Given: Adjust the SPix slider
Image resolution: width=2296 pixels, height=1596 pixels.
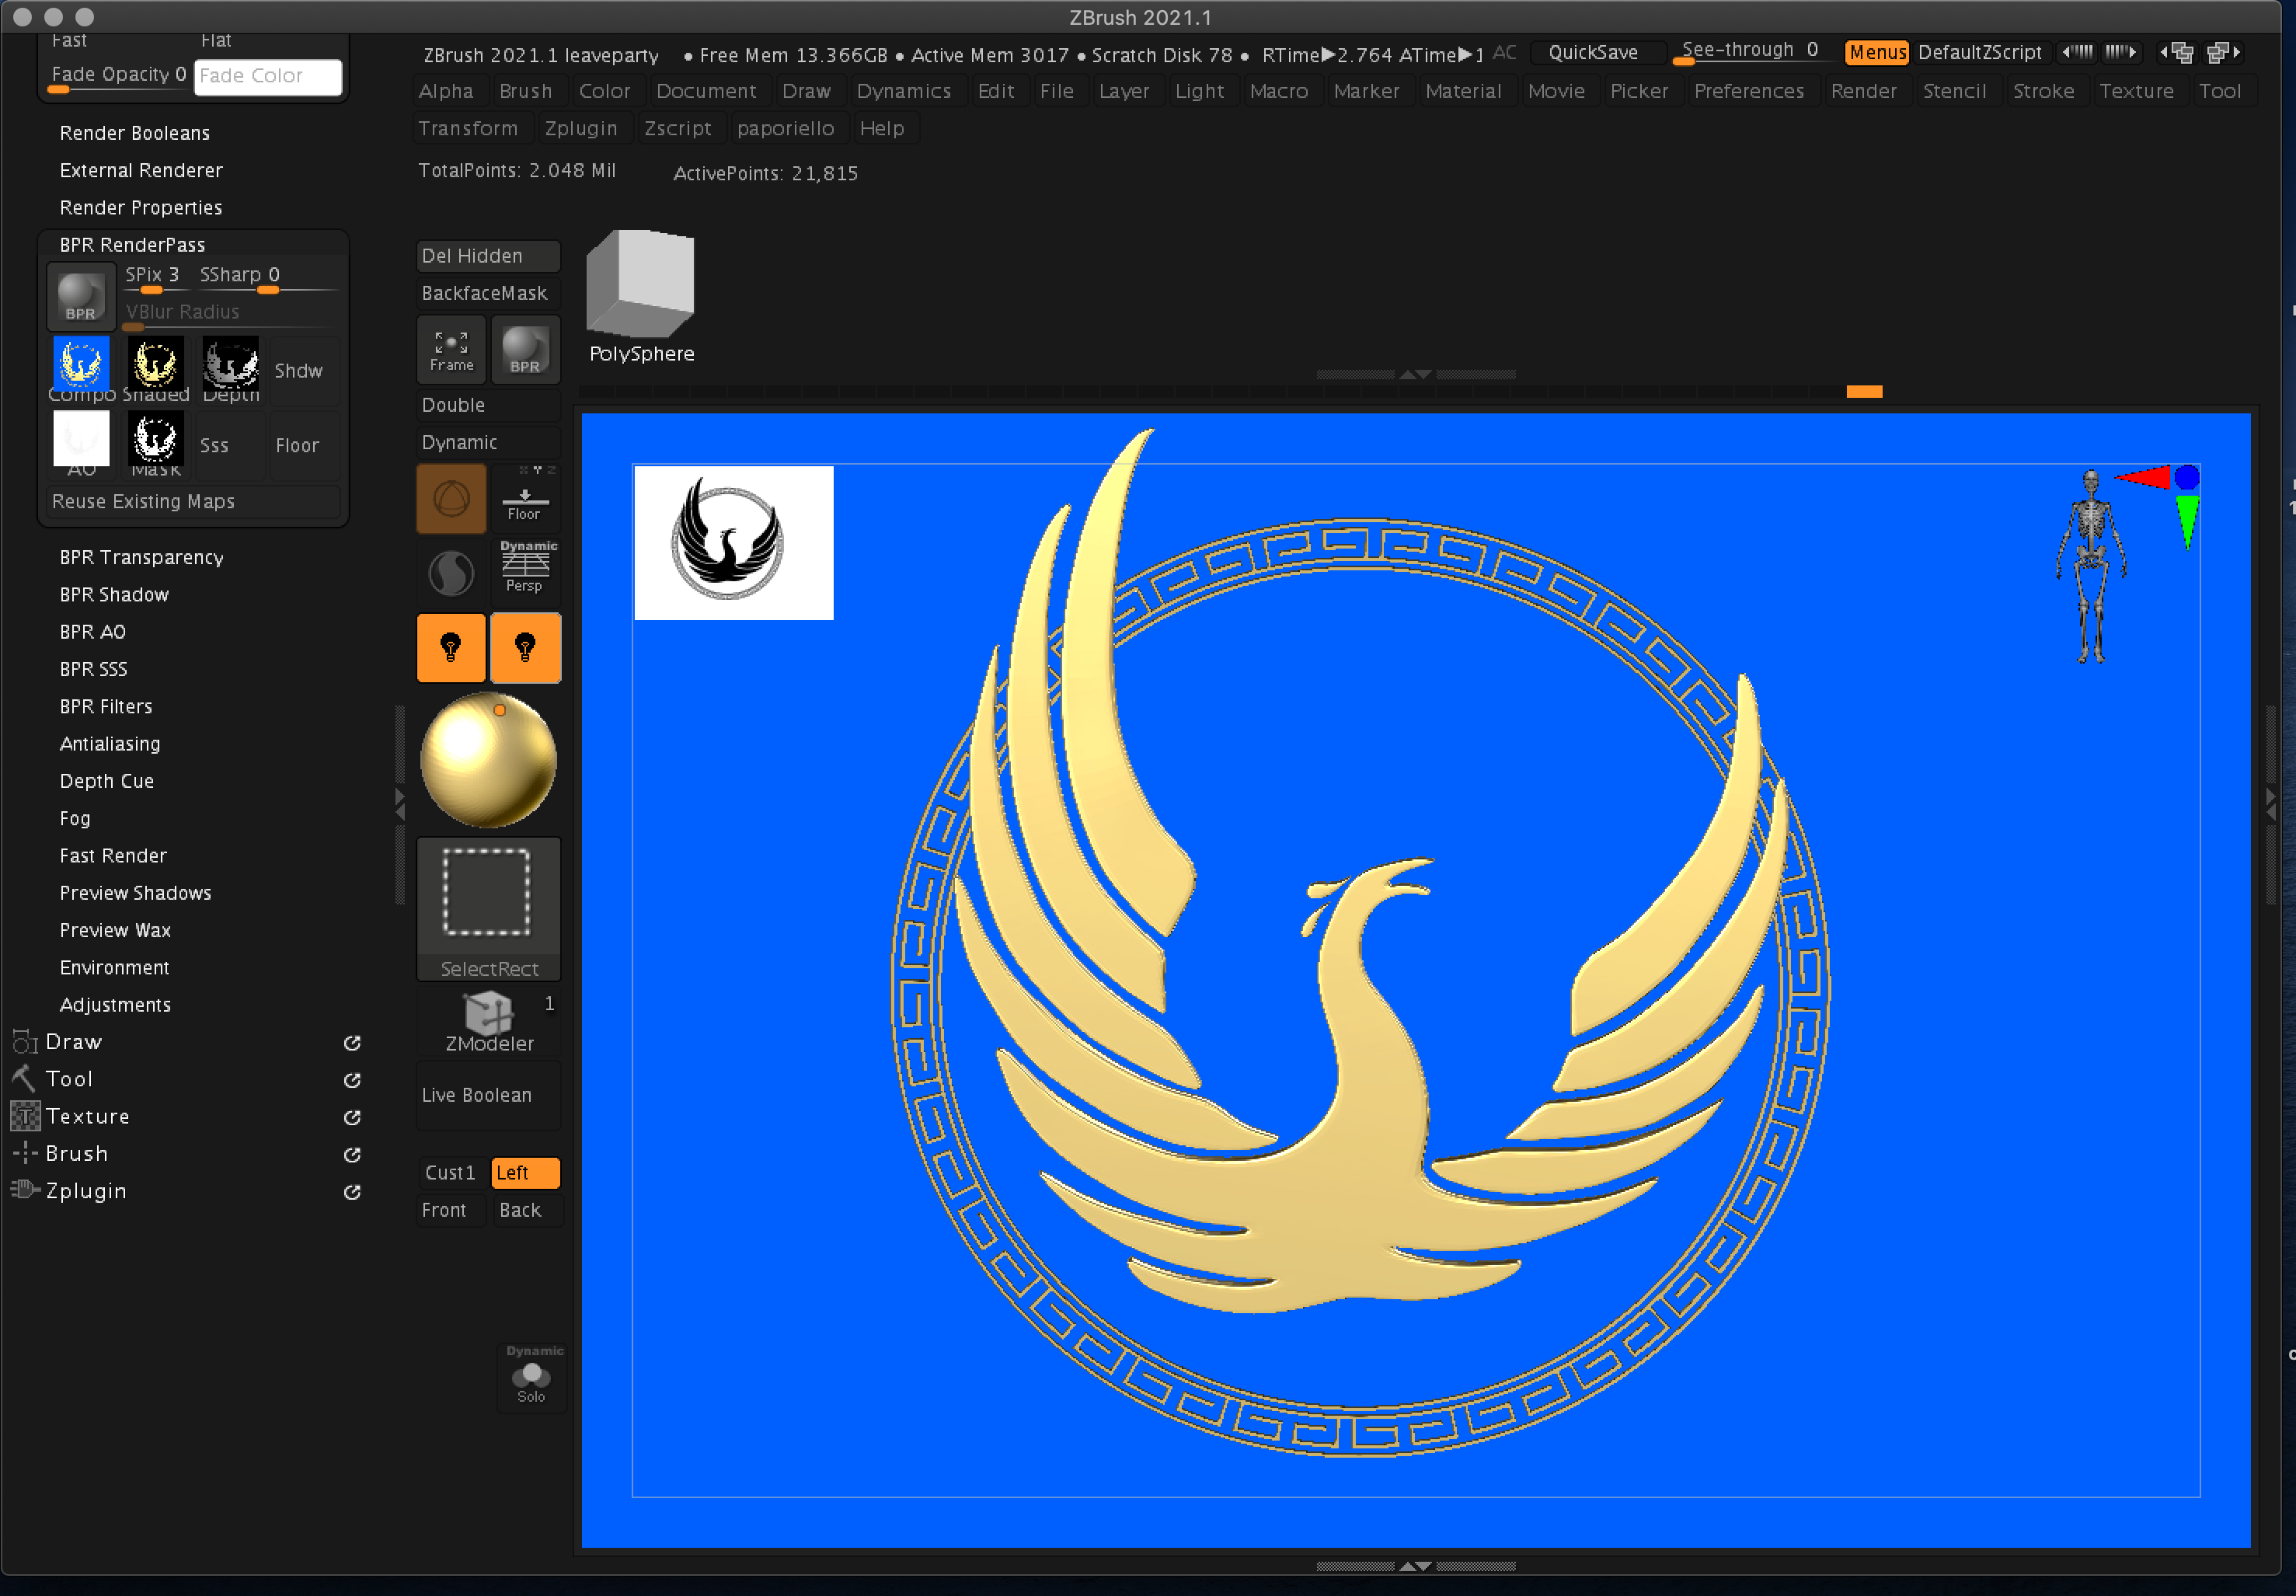Looking at the screenshot, I should point(156,278).
